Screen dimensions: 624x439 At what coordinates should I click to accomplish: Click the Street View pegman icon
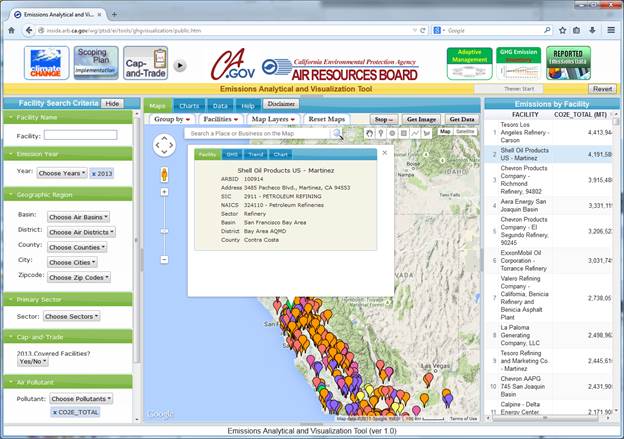point(164,174)
